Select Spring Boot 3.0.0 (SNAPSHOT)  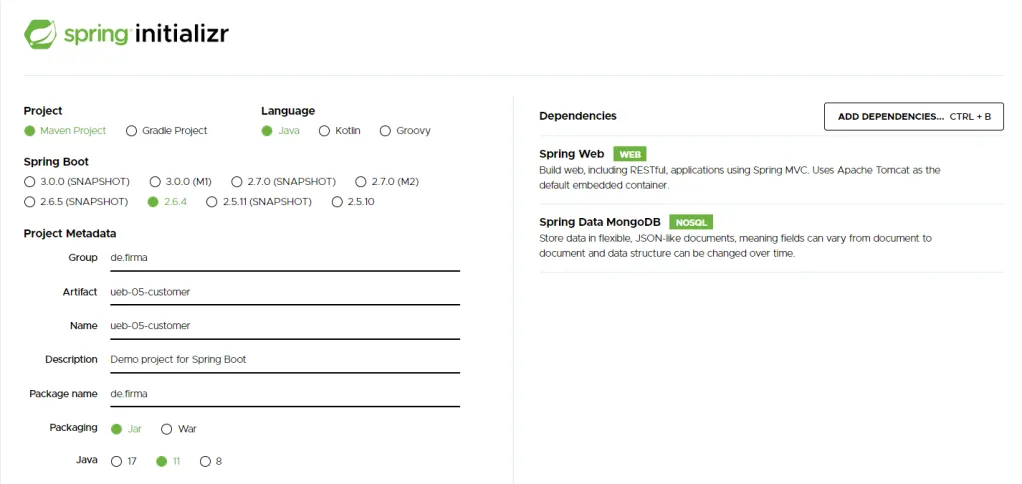(x=77, y=181)
